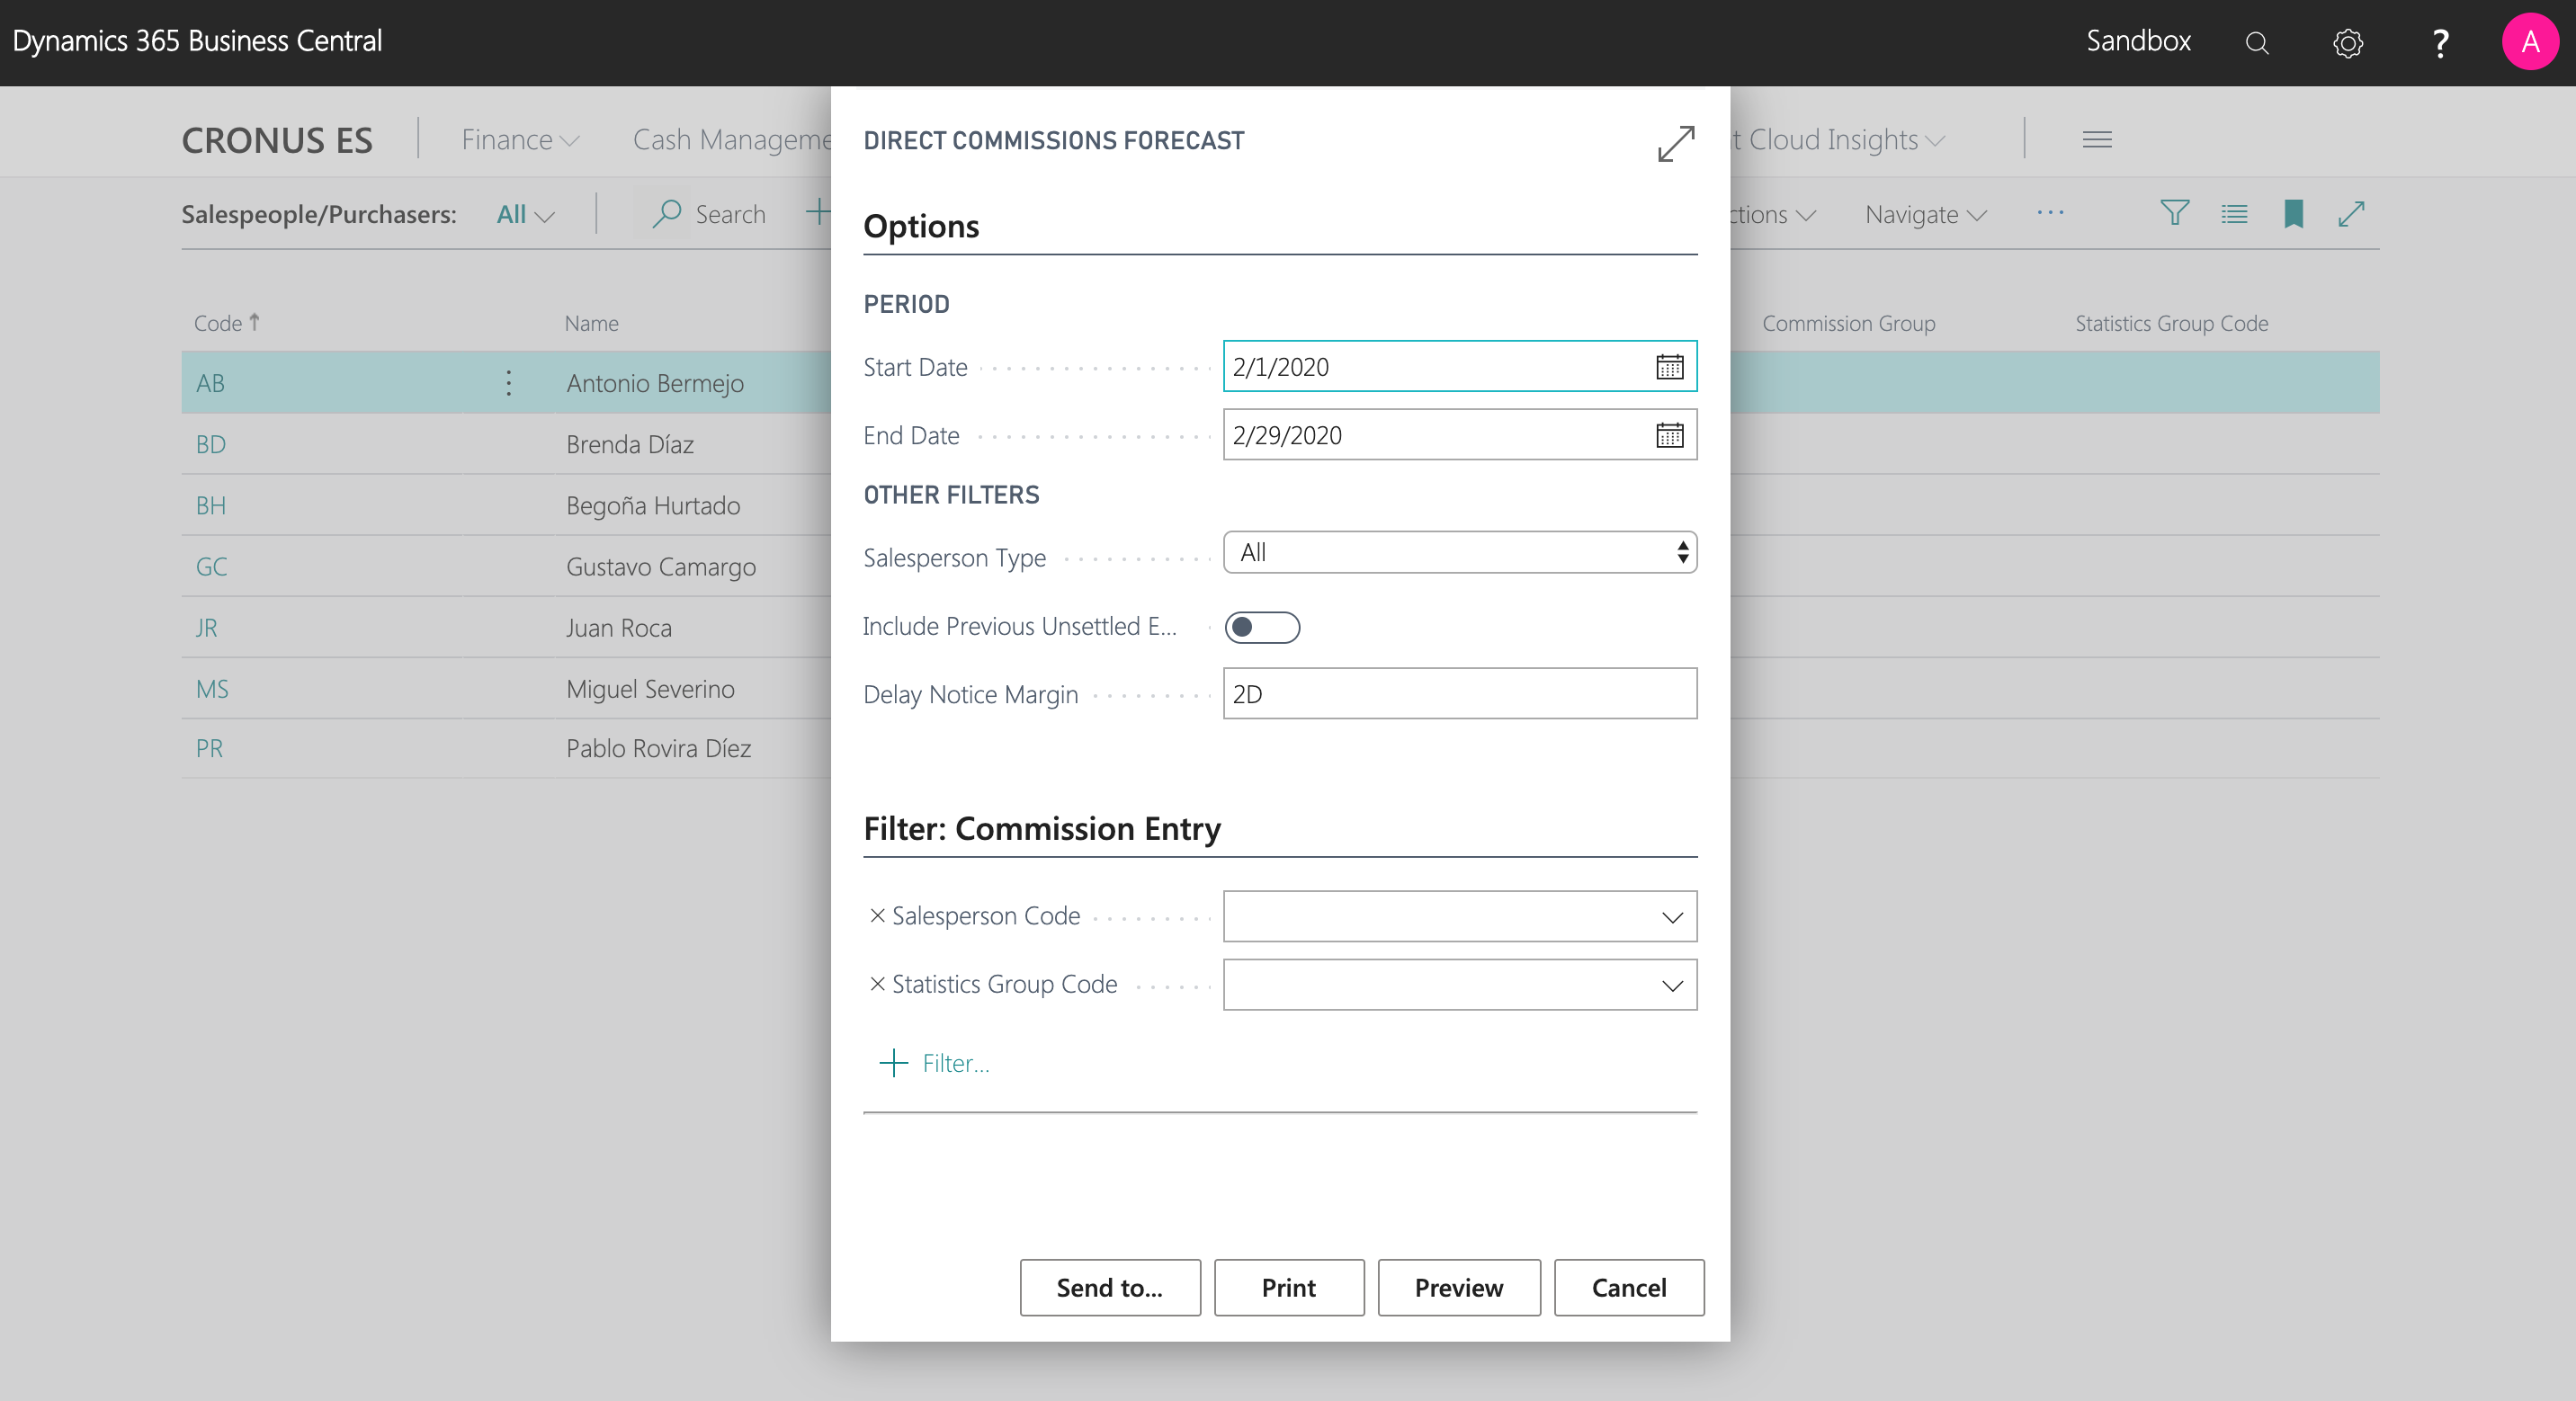2576x1401 pixels.
Task: Sort by the Name column header
Action: (591, 323)
